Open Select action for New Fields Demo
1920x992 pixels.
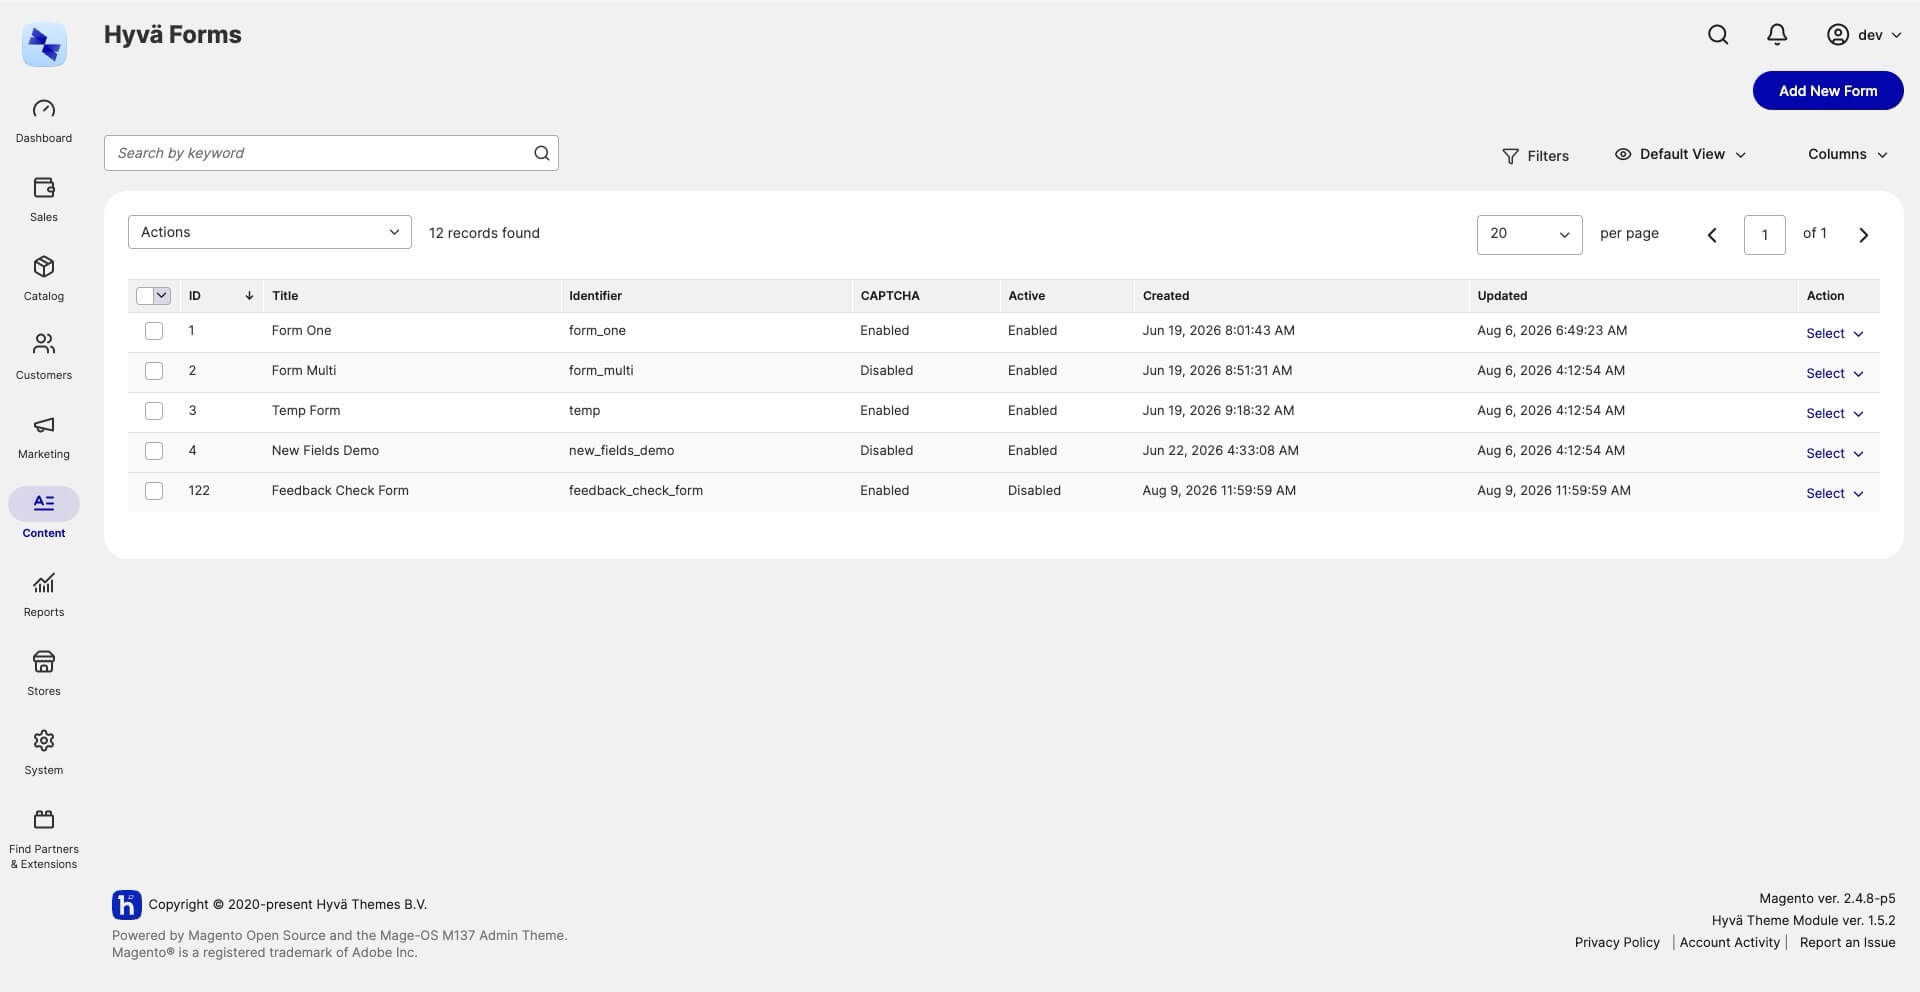tap(1834, 454)
